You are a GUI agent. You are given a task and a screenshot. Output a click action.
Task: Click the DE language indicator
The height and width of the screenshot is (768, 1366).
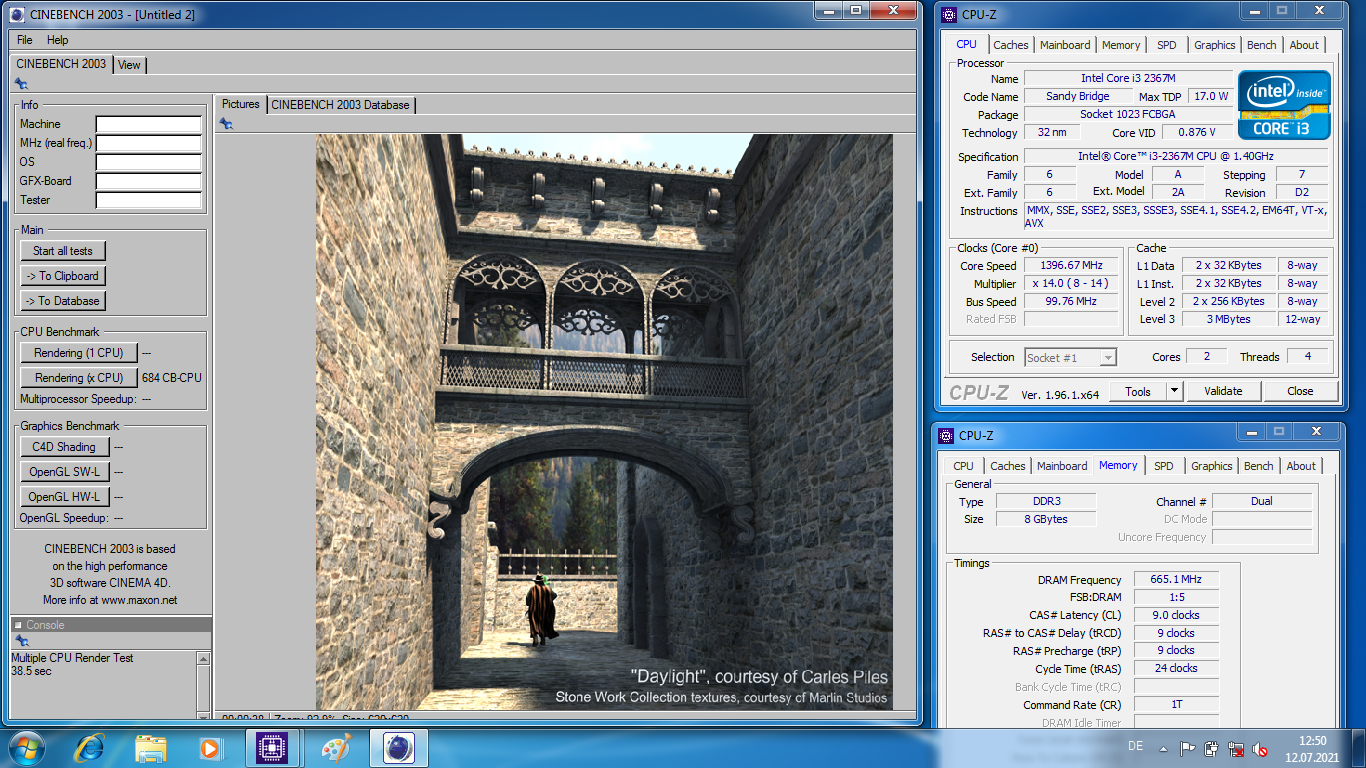(x=1135, y=747)
